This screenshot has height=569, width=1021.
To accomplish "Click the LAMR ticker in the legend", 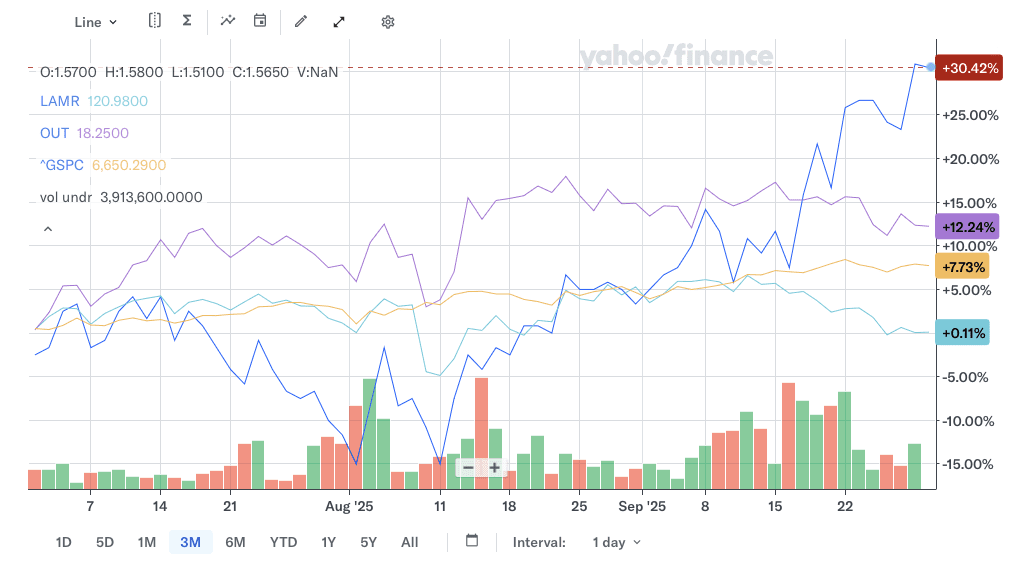I will click(57, 101).
